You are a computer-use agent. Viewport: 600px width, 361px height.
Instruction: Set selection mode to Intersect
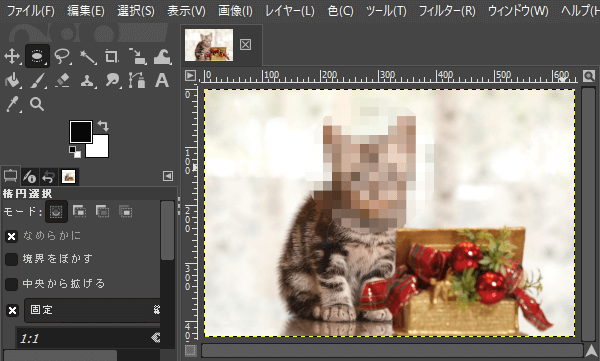pos(125,211)
